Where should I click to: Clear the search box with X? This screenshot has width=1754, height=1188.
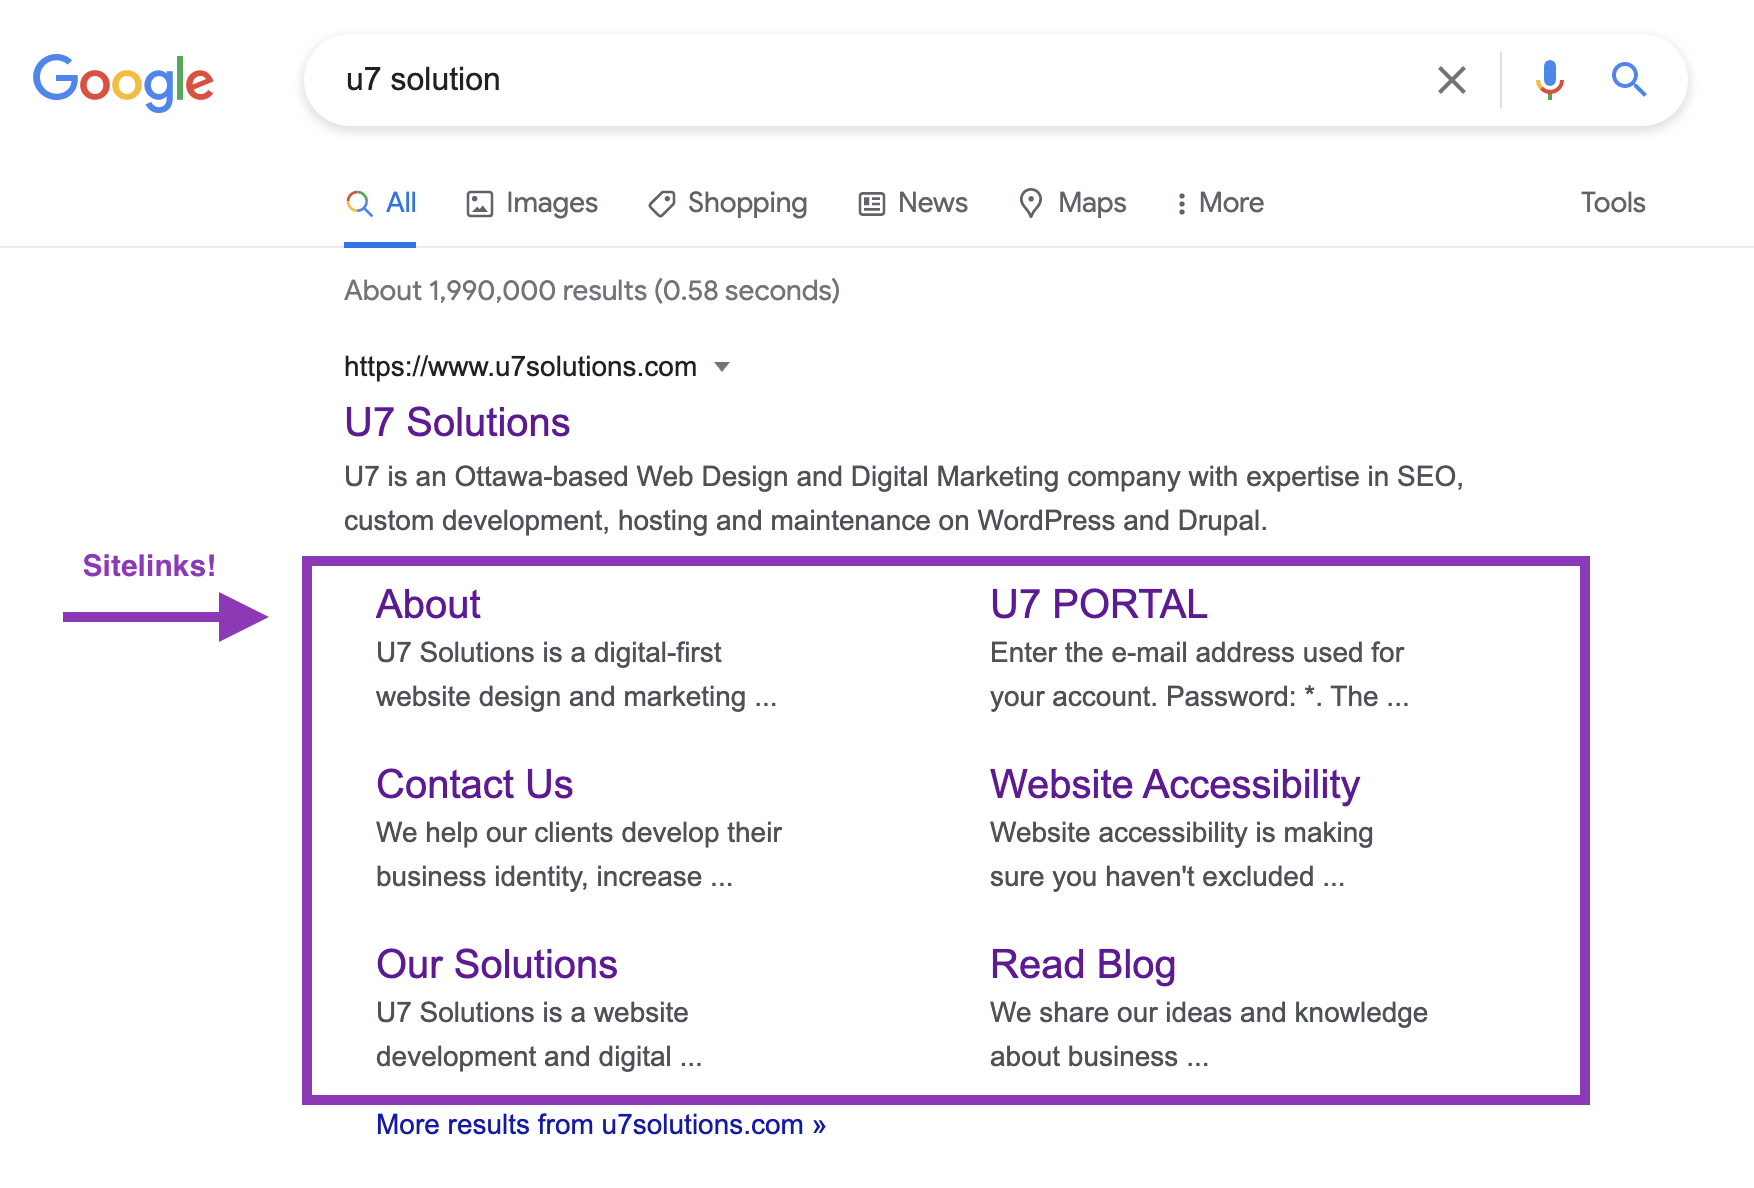click(x=1452, y=80)
